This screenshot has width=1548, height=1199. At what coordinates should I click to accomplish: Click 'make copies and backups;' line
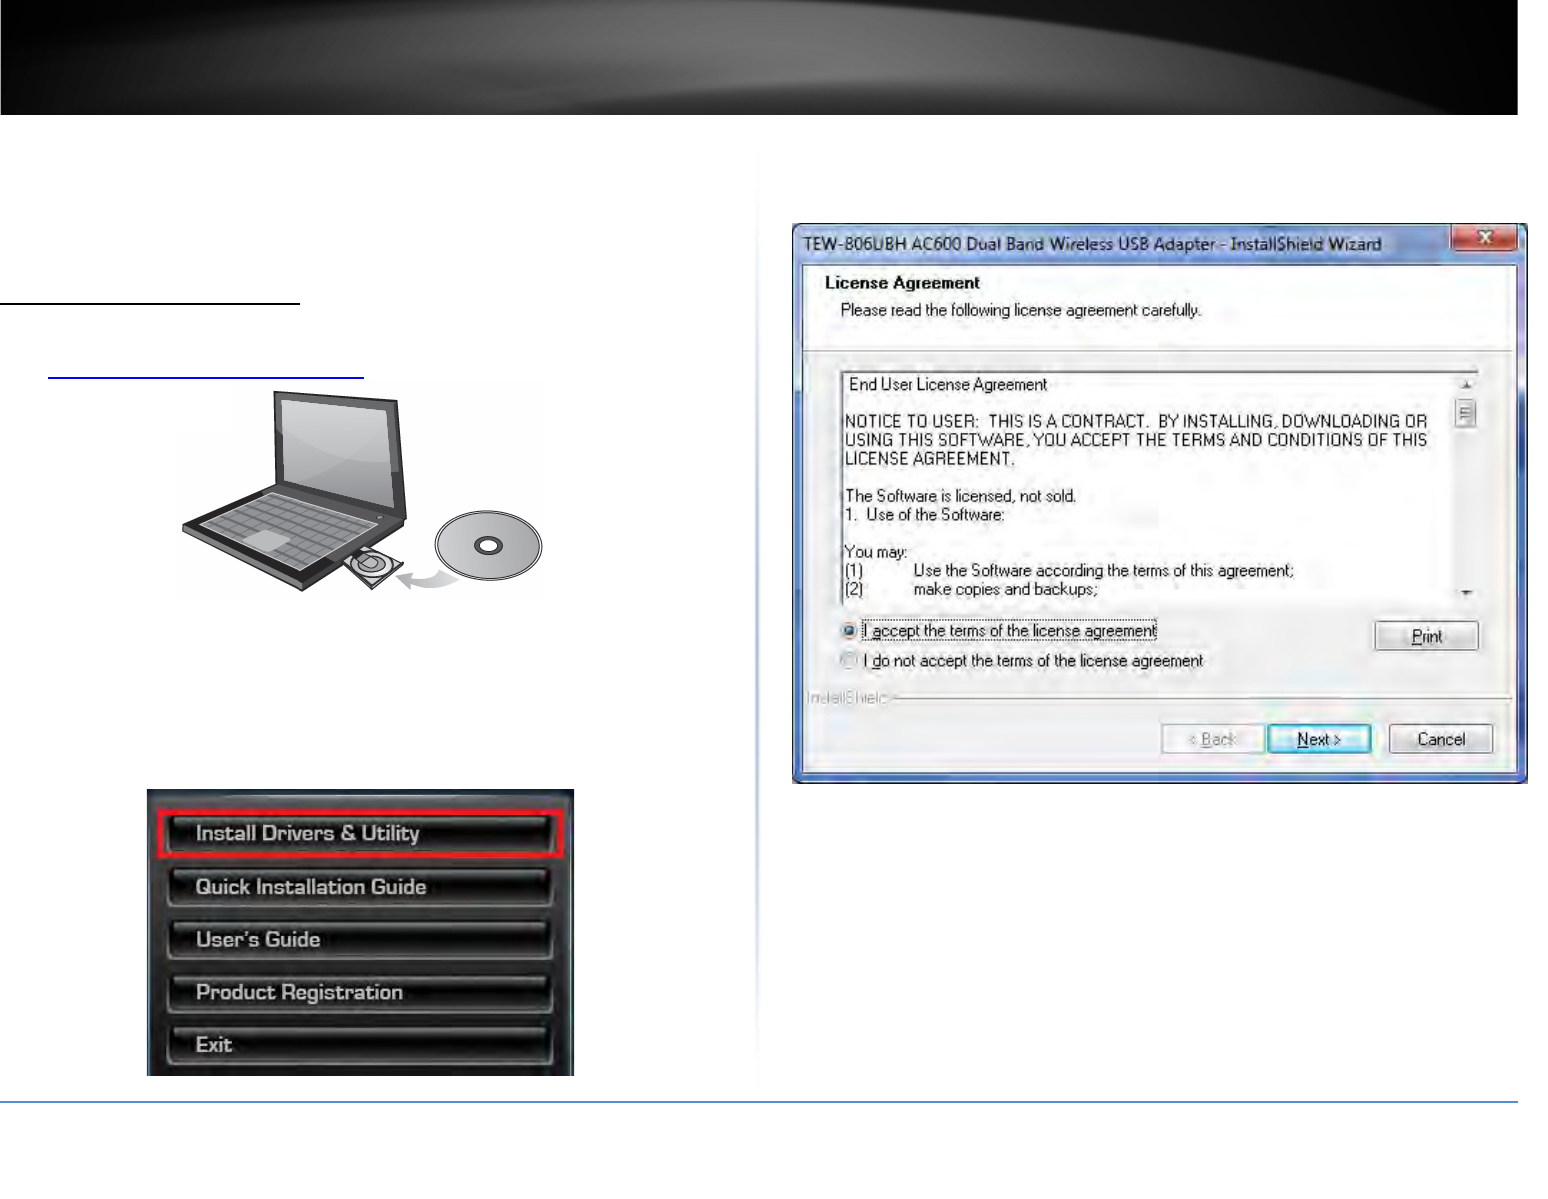coord(1005,590)
